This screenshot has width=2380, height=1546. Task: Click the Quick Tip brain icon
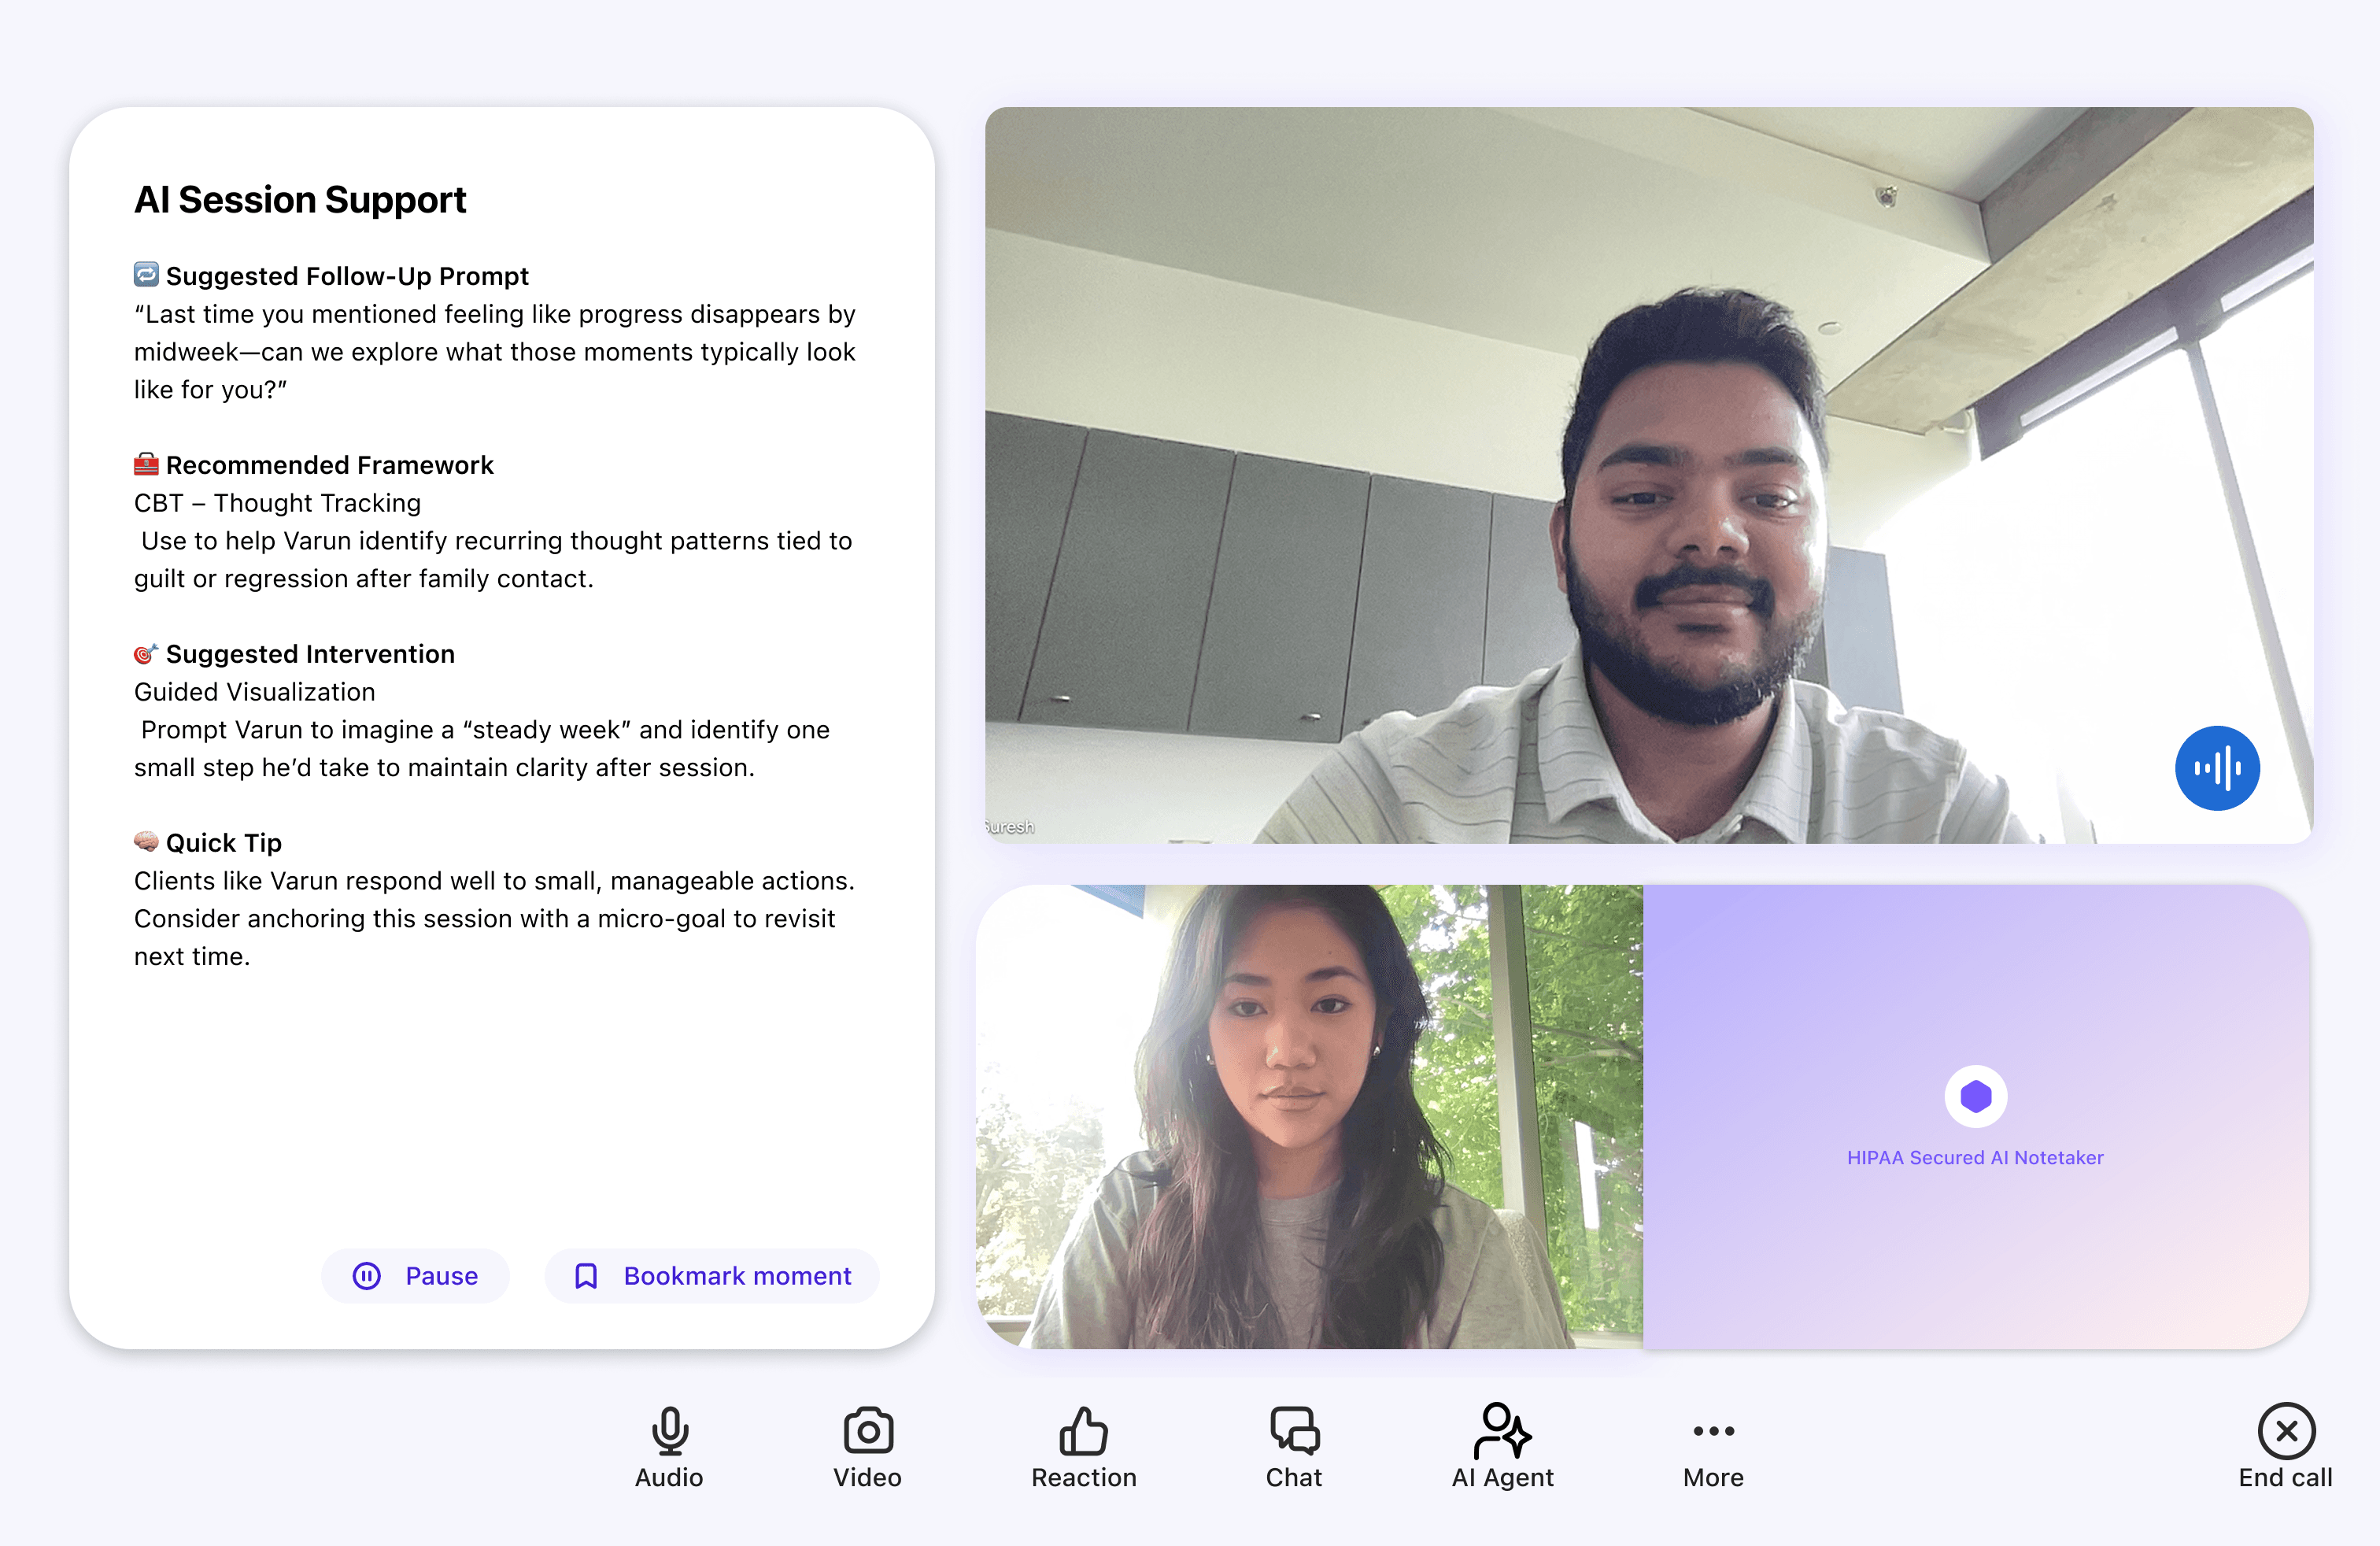(x=146, y=841)
